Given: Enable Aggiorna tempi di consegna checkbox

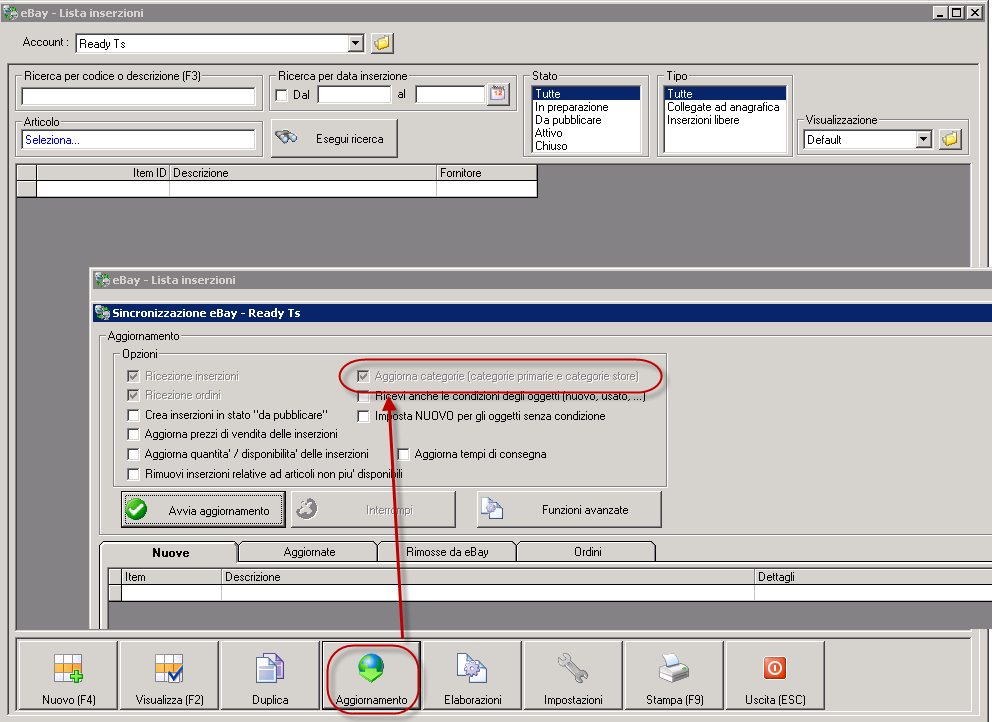Looking at the screenshot, I should tap(403, 454).
